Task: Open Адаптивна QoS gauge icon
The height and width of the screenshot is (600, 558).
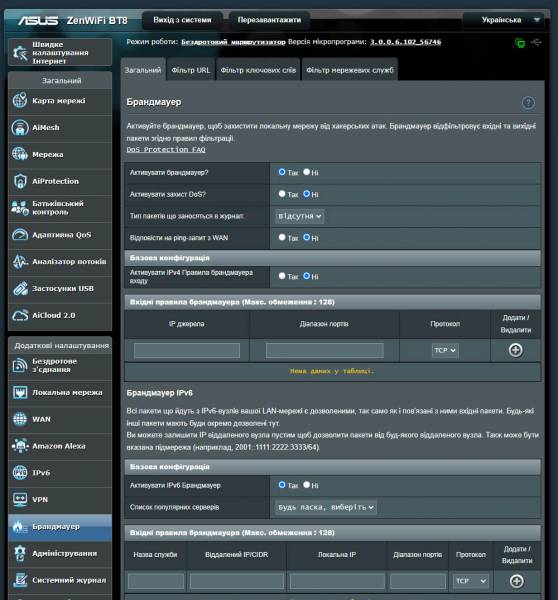Action: 20,235
